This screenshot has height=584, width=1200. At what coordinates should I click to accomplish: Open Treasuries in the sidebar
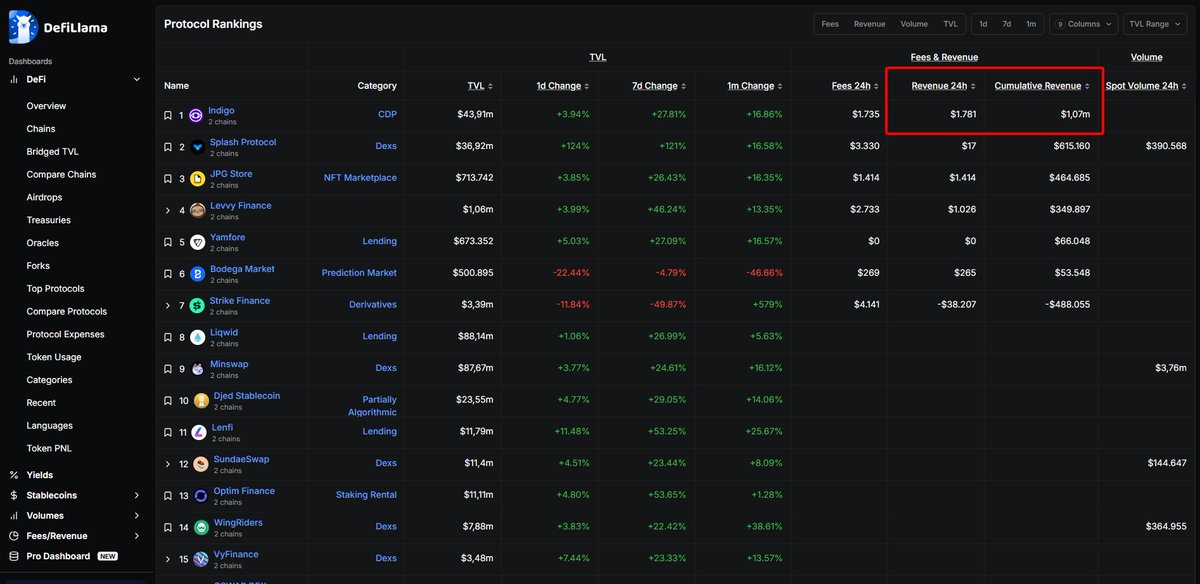(48, 220)
